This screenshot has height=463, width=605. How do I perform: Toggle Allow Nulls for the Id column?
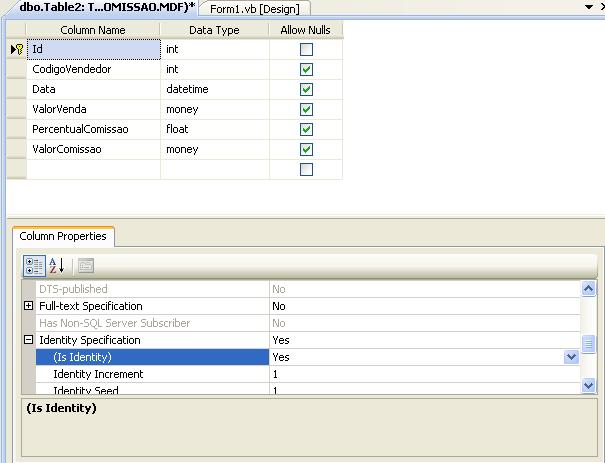[x=306, y=49]
